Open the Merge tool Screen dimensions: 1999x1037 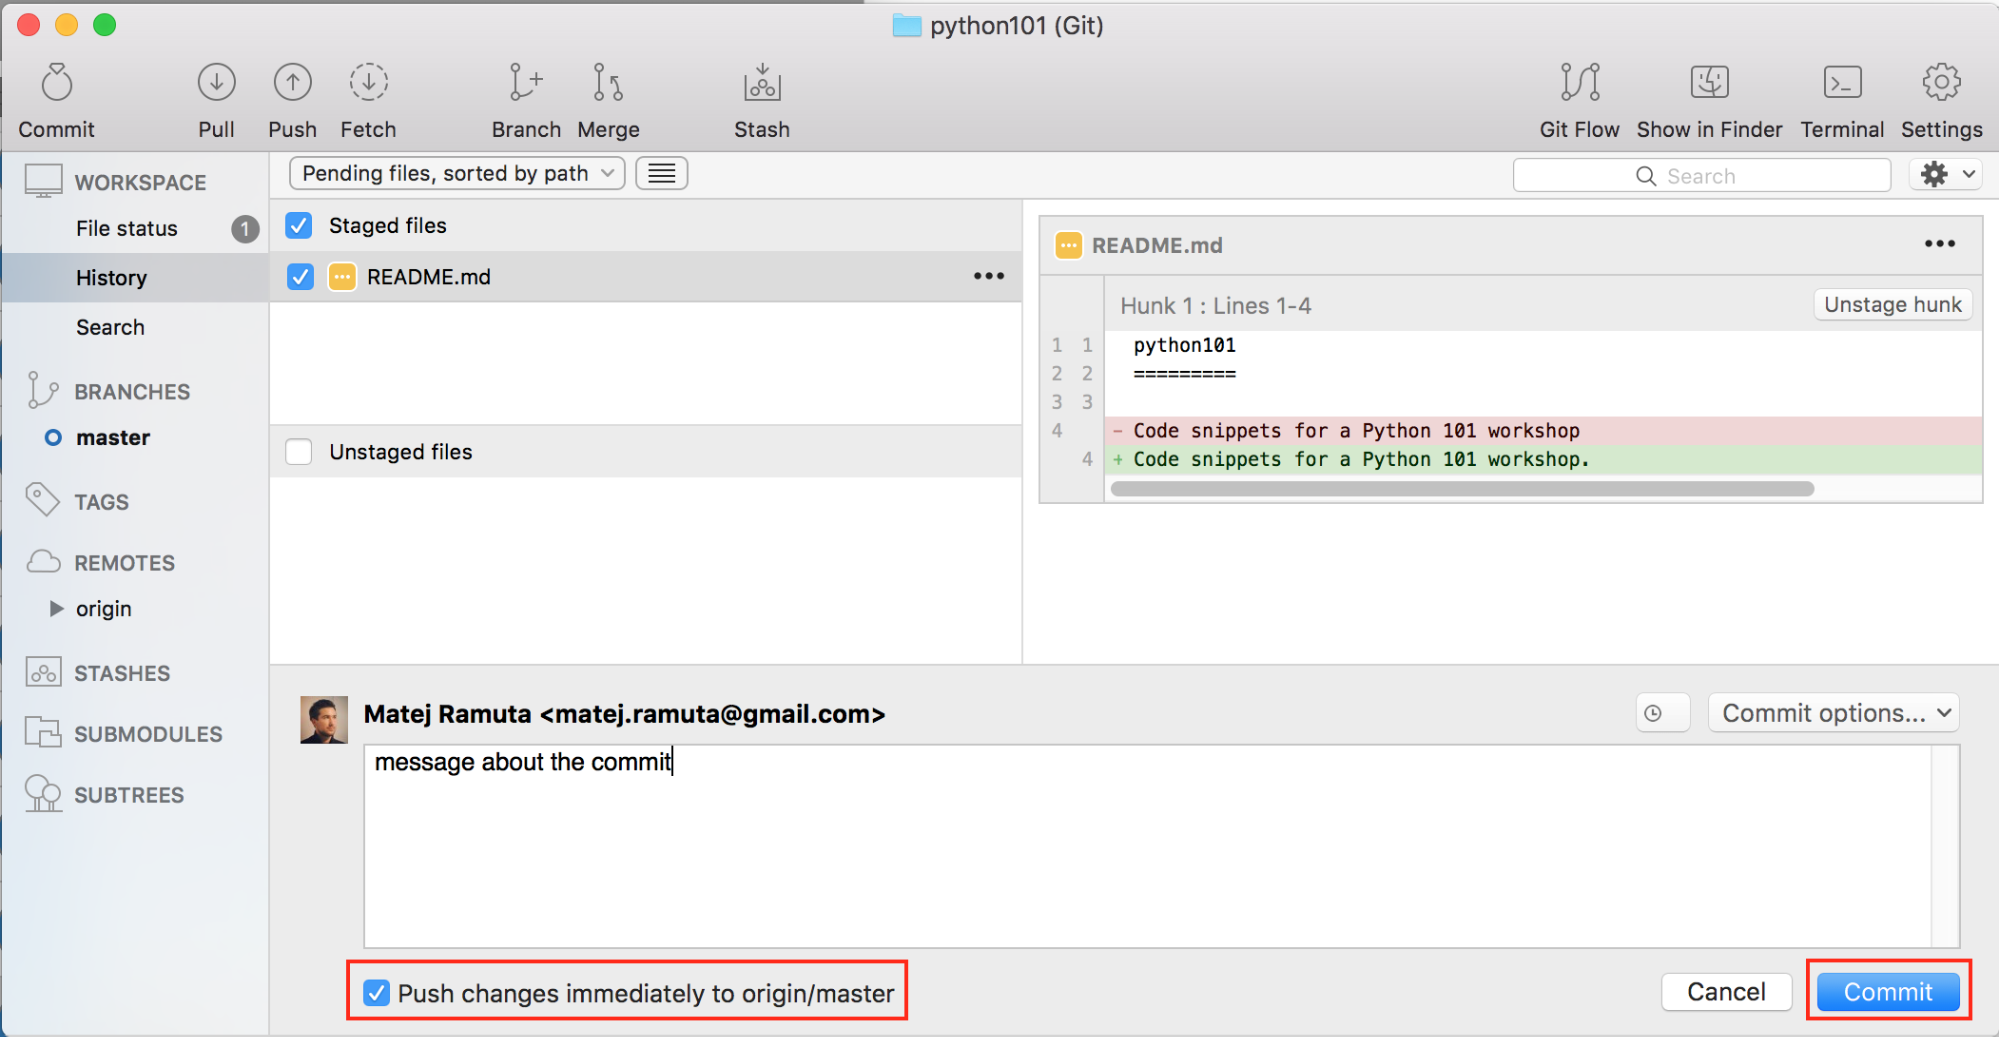(608, 83)
